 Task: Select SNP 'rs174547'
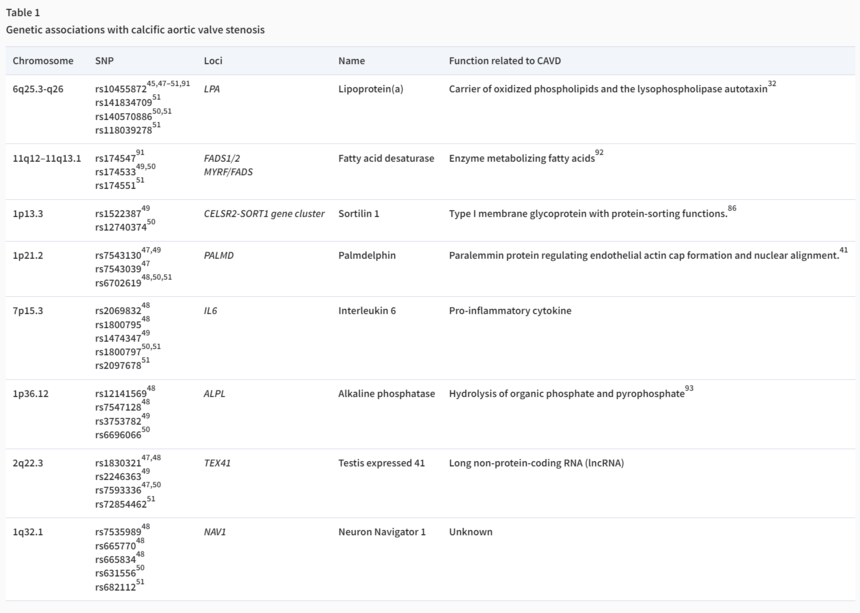coord(115,158)
